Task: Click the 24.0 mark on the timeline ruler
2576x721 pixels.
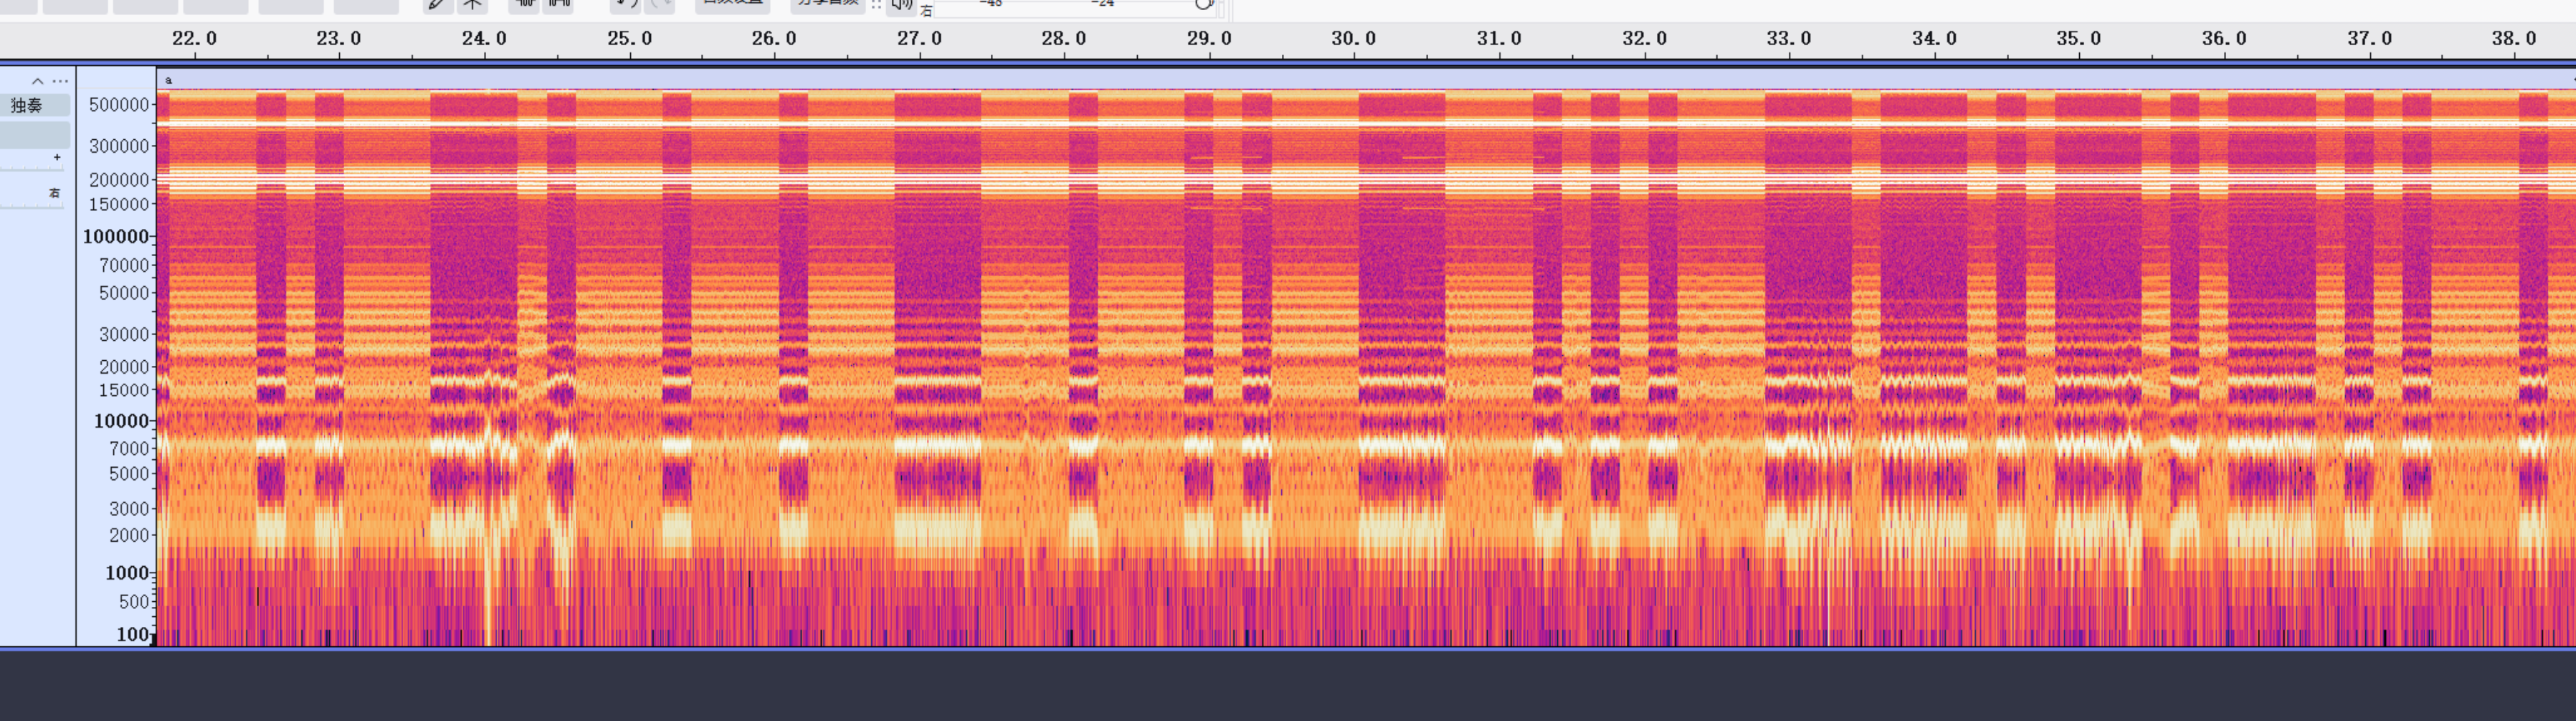Action: 484,39
